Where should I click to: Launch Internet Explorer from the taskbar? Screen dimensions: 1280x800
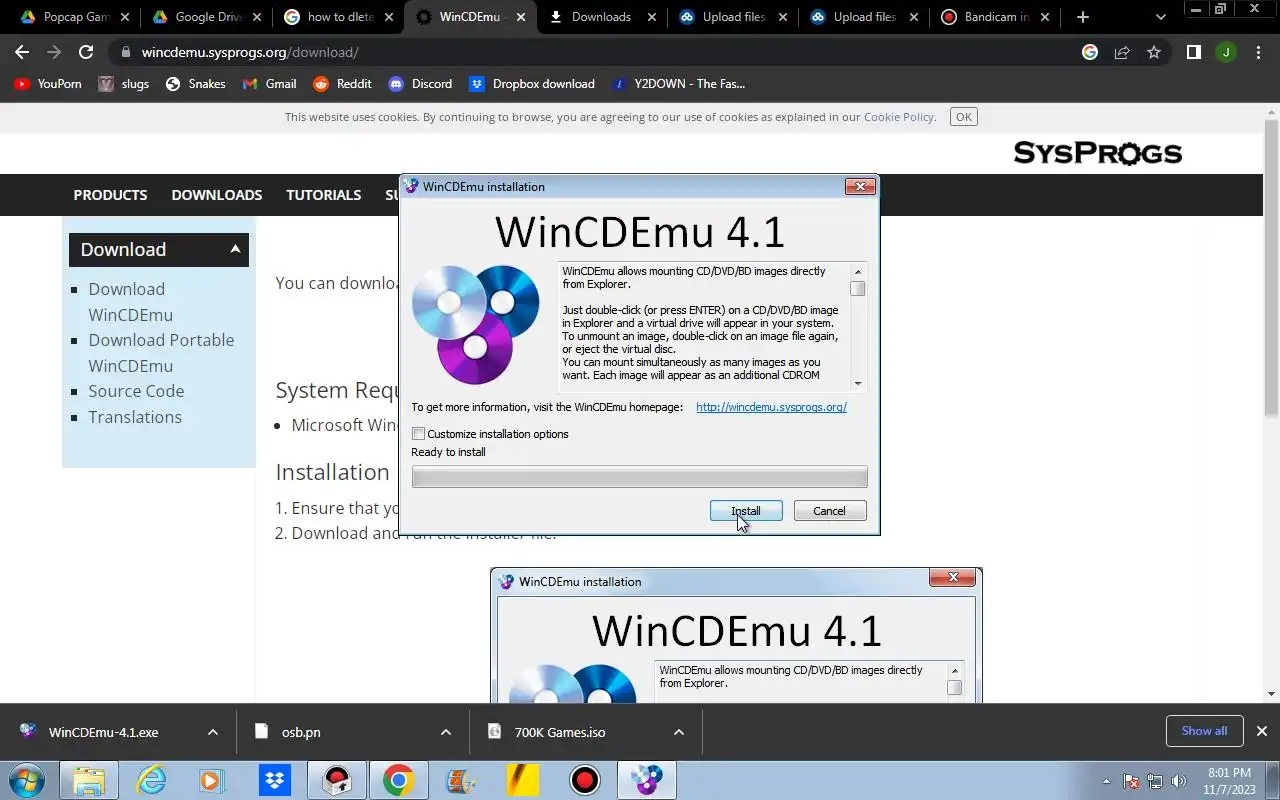(151, 780)
